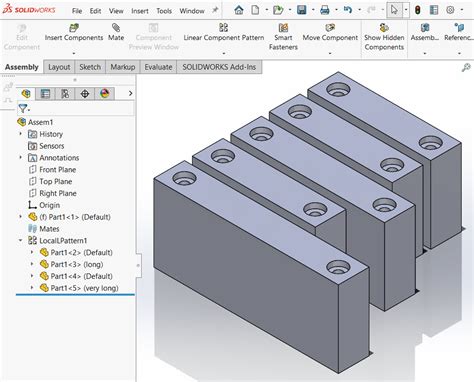Image resolution: width=474 pixels, height=382 pixels.
Task: Switch to the Markup tab
Action: click(x=123, y=67)
